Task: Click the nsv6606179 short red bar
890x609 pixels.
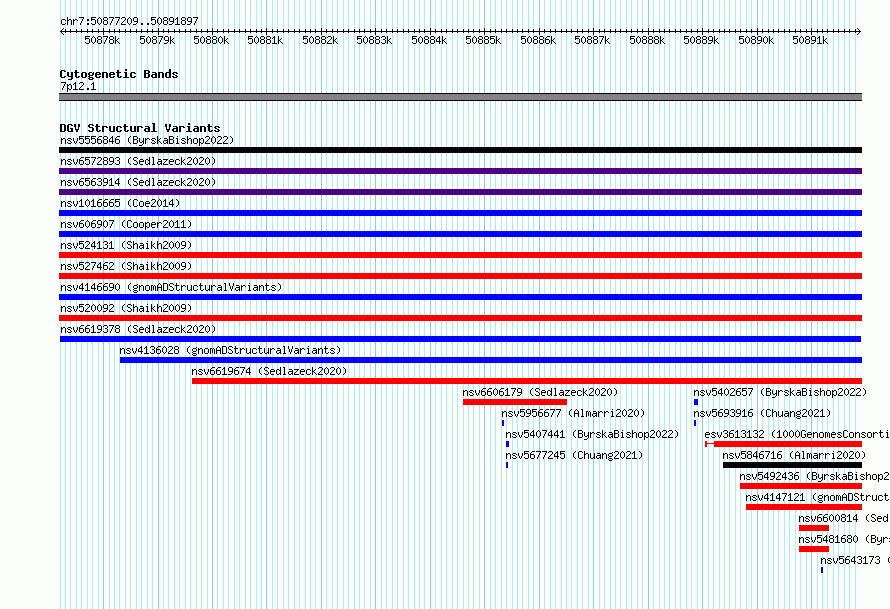Action: click(x=515, y=402)
